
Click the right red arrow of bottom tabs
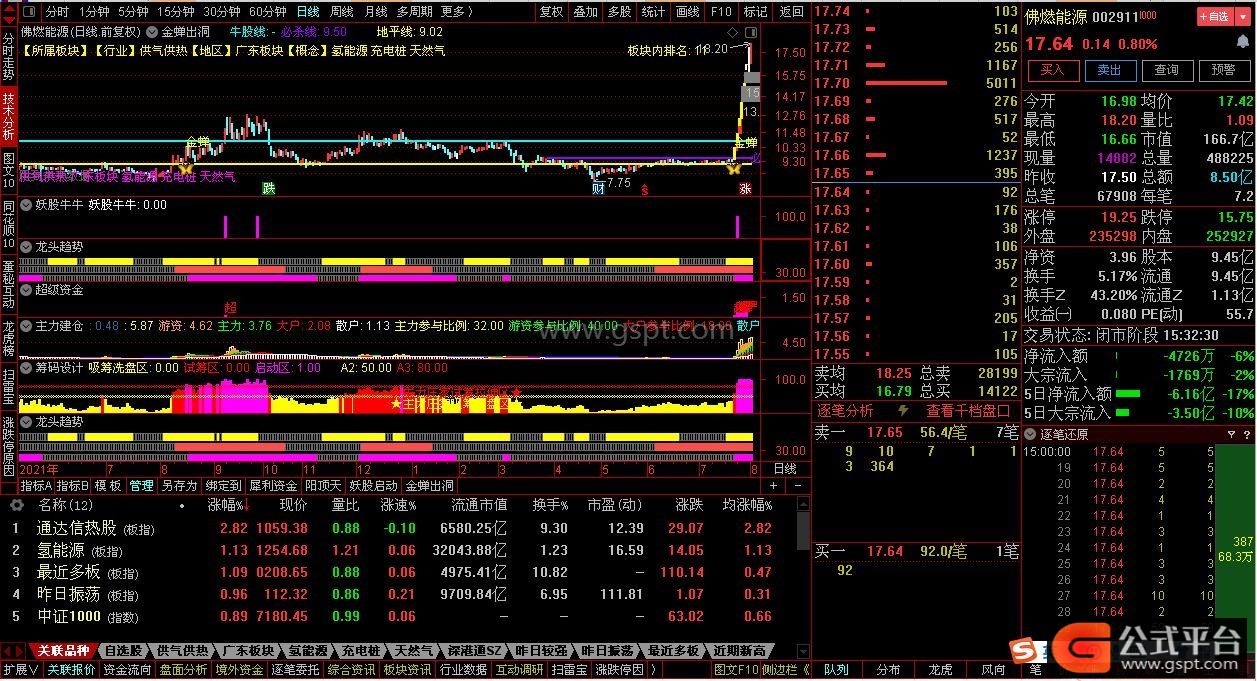[22, 651]
